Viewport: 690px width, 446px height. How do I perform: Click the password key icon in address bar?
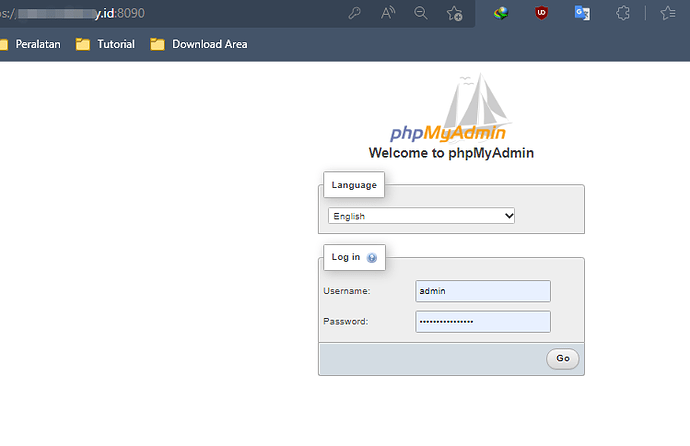[354, 13]
